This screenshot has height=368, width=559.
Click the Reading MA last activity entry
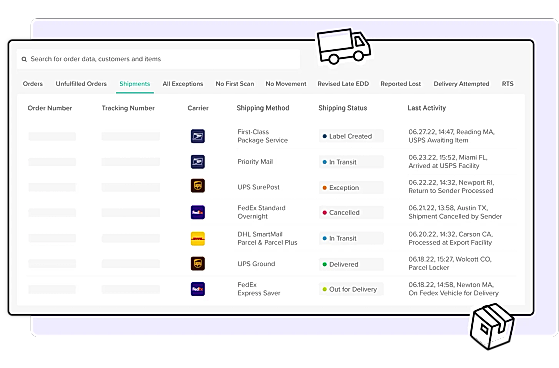point(451,136)
